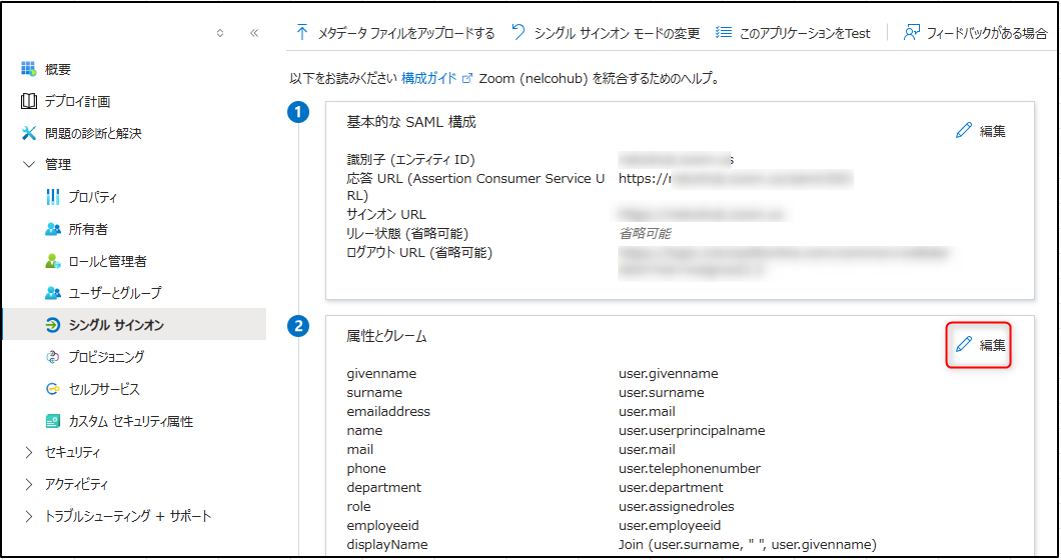This screenshot has width=1061, height=560.
Task: Expand トラブルシューティング + サポート section
Action: click(28, 517)
